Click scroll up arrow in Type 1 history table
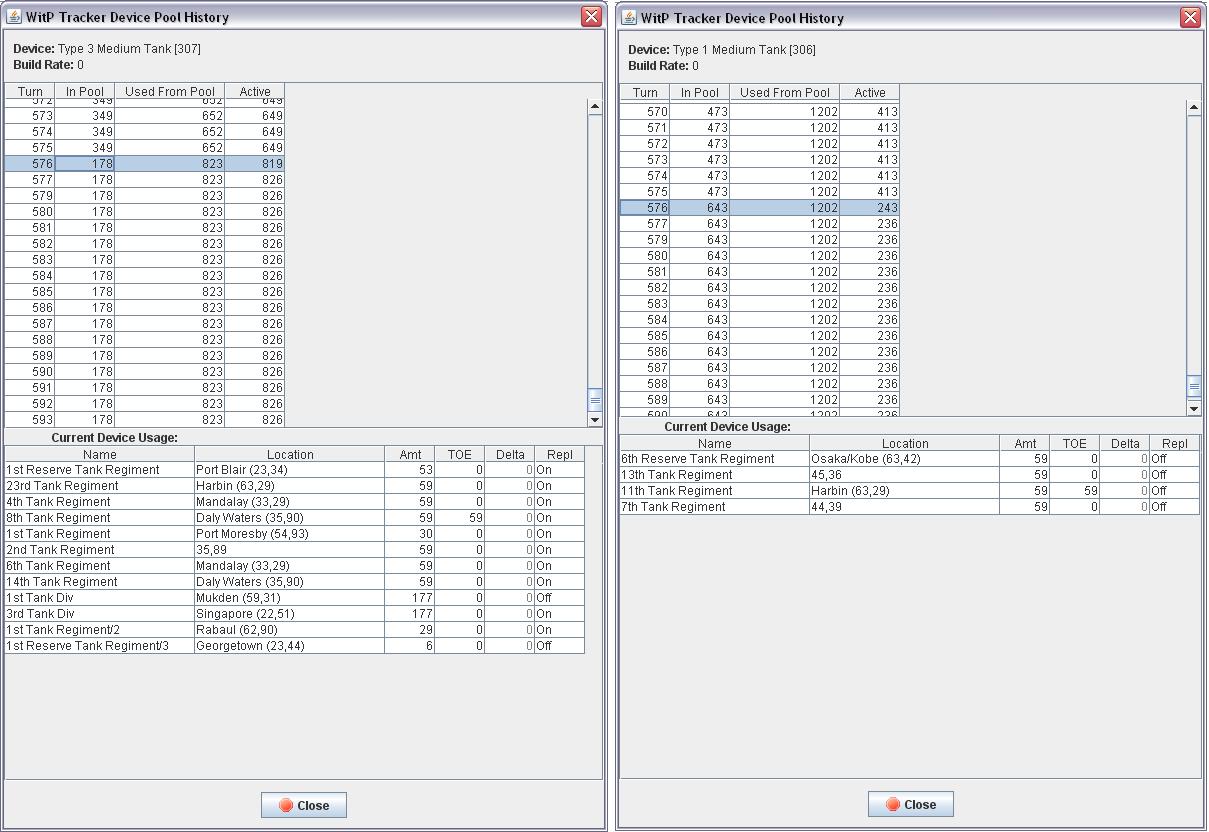This screenshot has width=1209, height=832. tap(1194, 107)
